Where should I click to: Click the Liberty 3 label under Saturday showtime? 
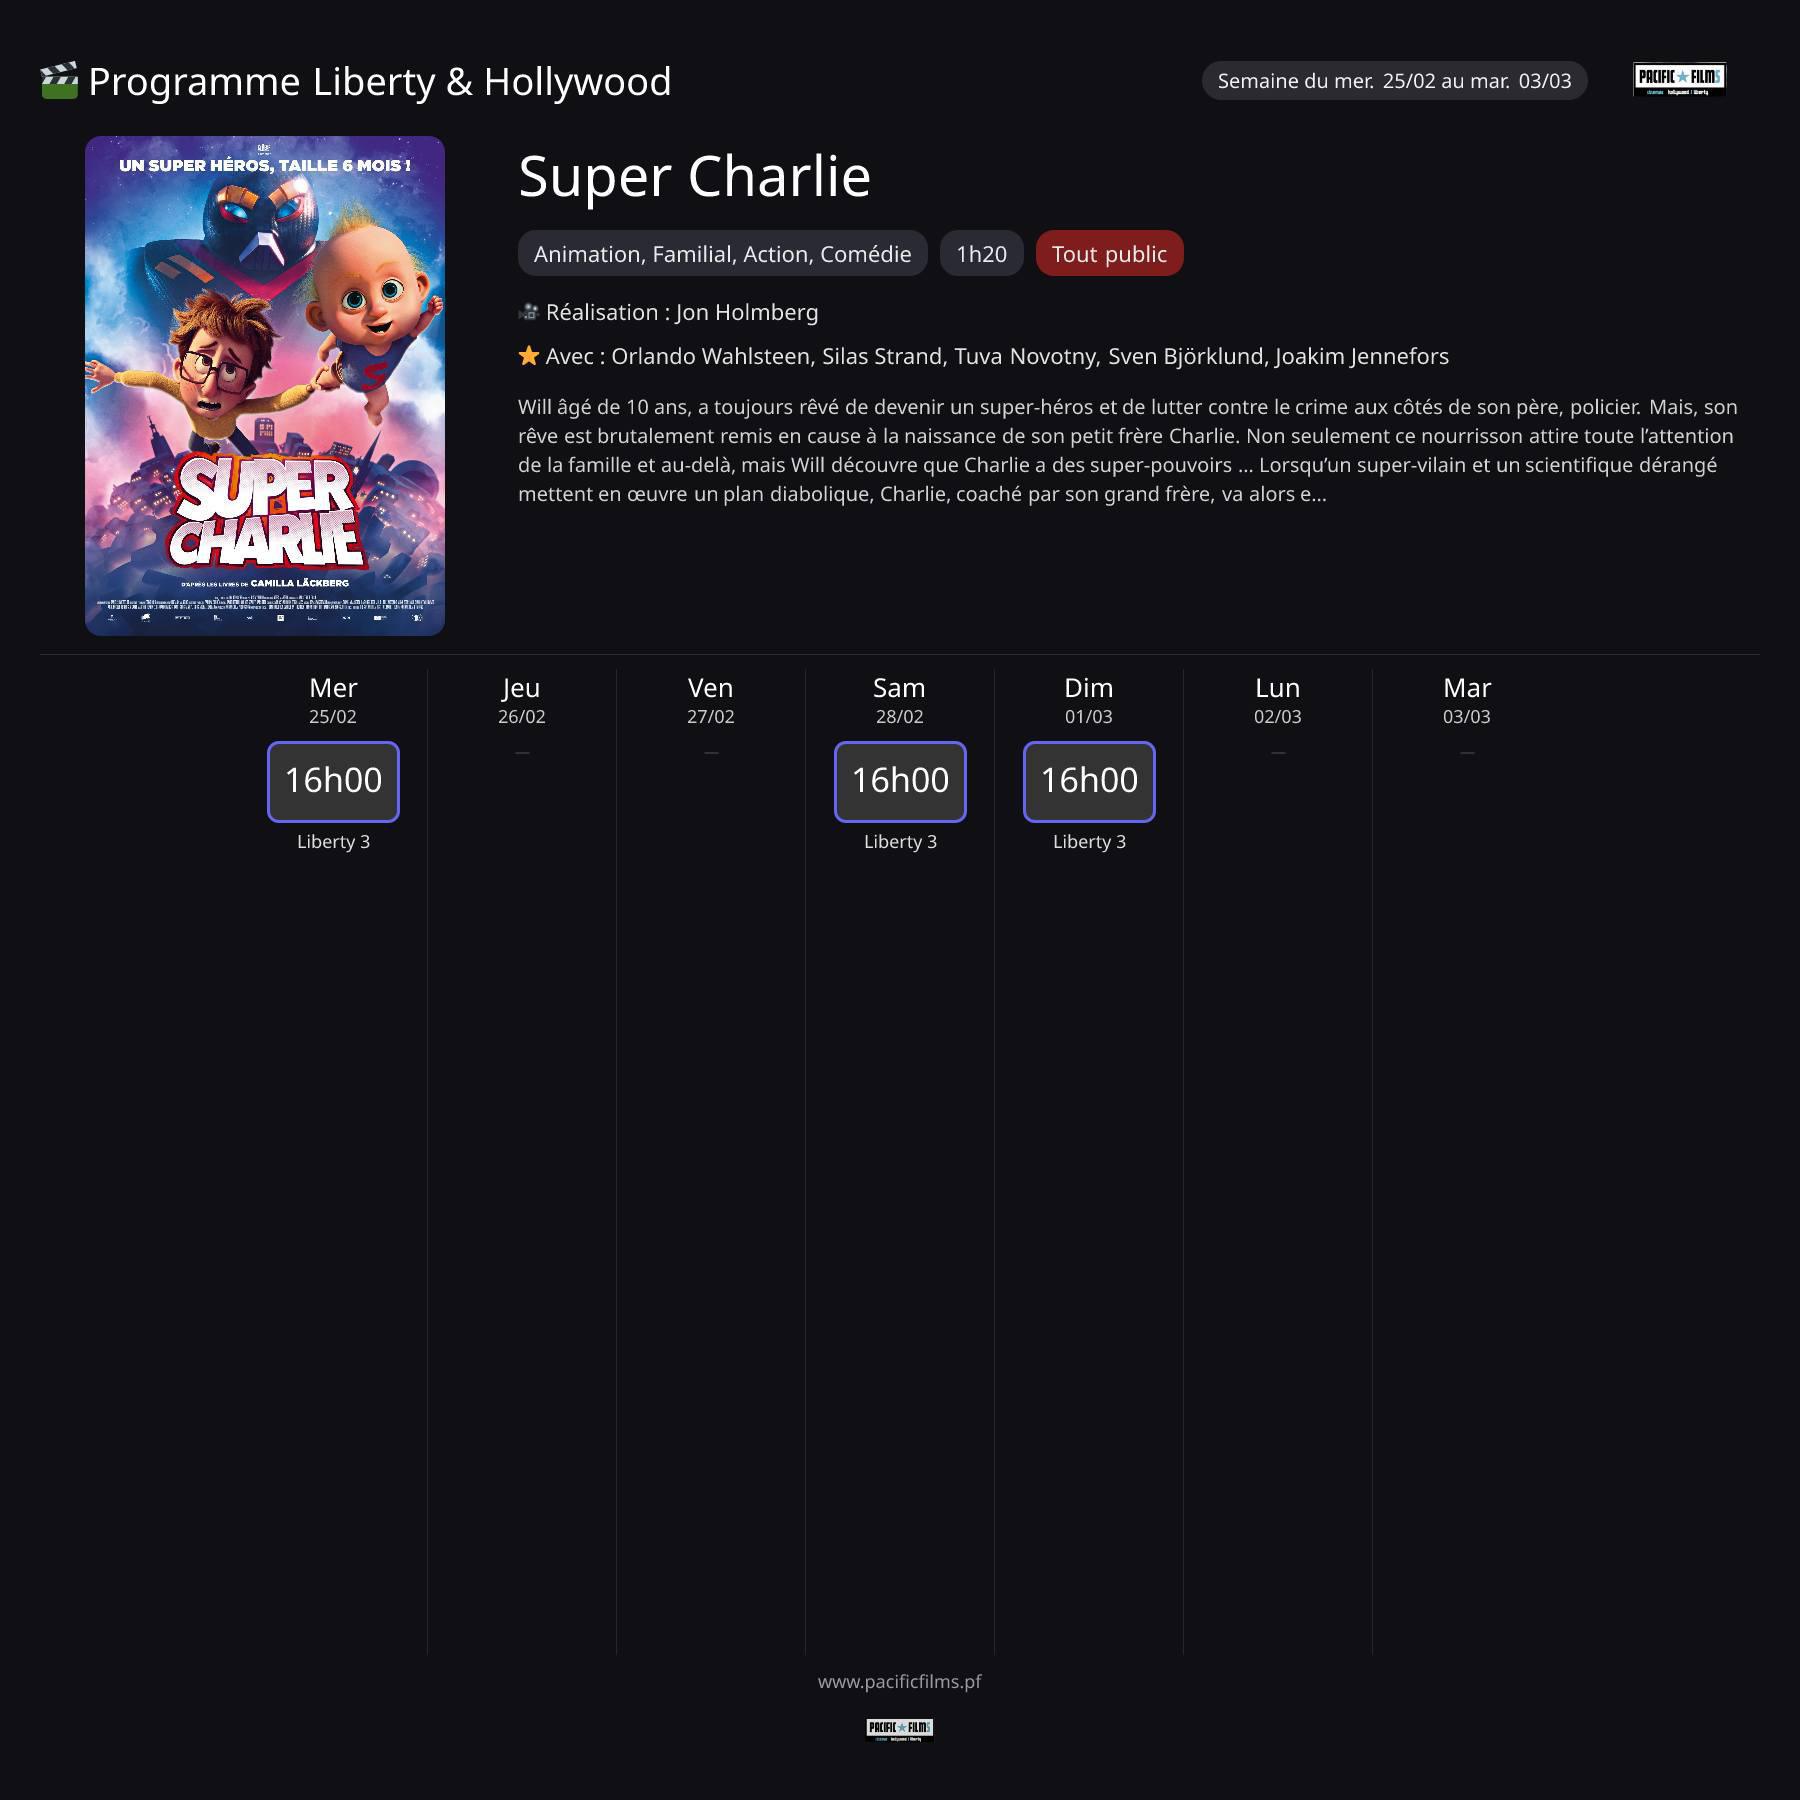click(x=900, y=842)
